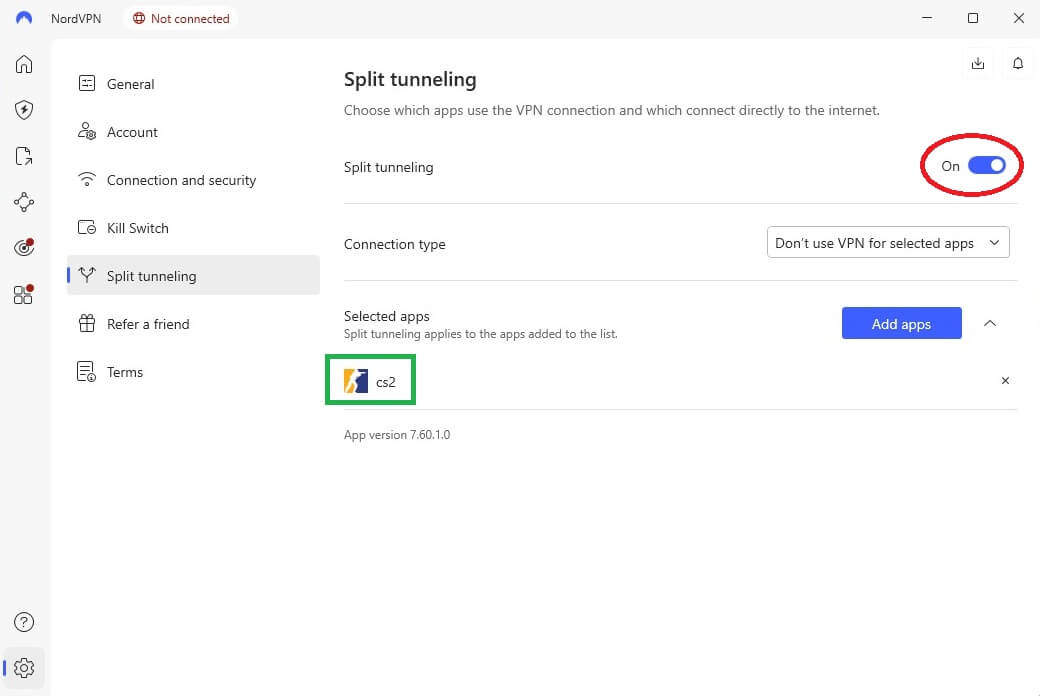Click the download icon at top right
The image size is (1040, 696).
tap(977, 62)
